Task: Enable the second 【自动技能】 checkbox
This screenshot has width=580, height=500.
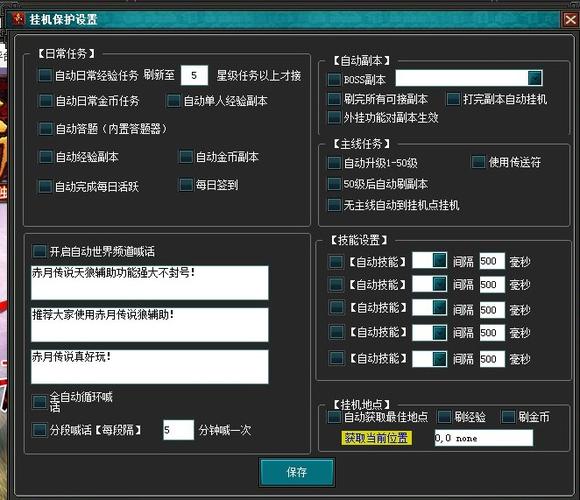Action: coord(336,285)
